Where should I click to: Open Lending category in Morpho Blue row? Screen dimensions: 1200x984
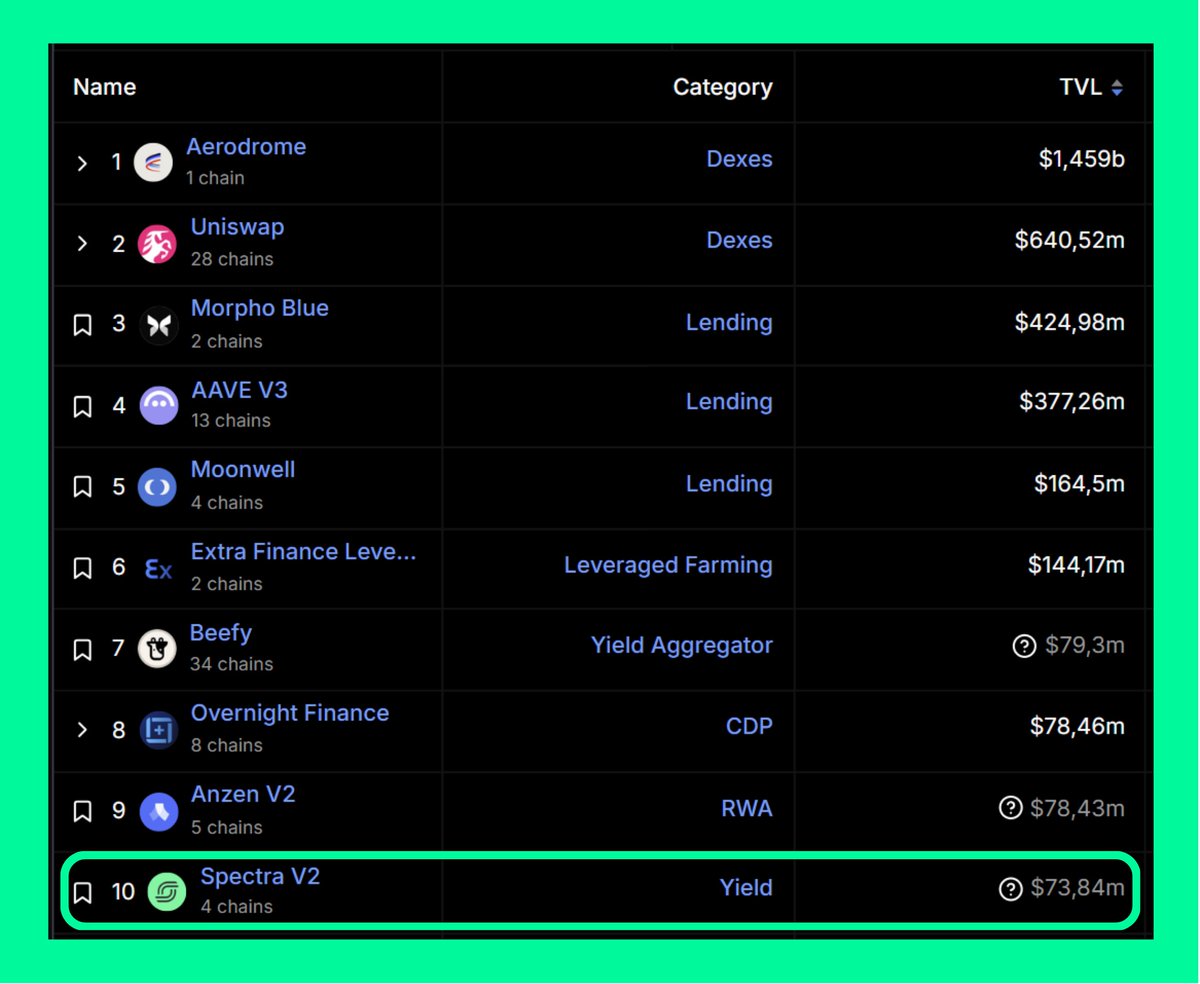pyautogui.click(x=729, y=322)
